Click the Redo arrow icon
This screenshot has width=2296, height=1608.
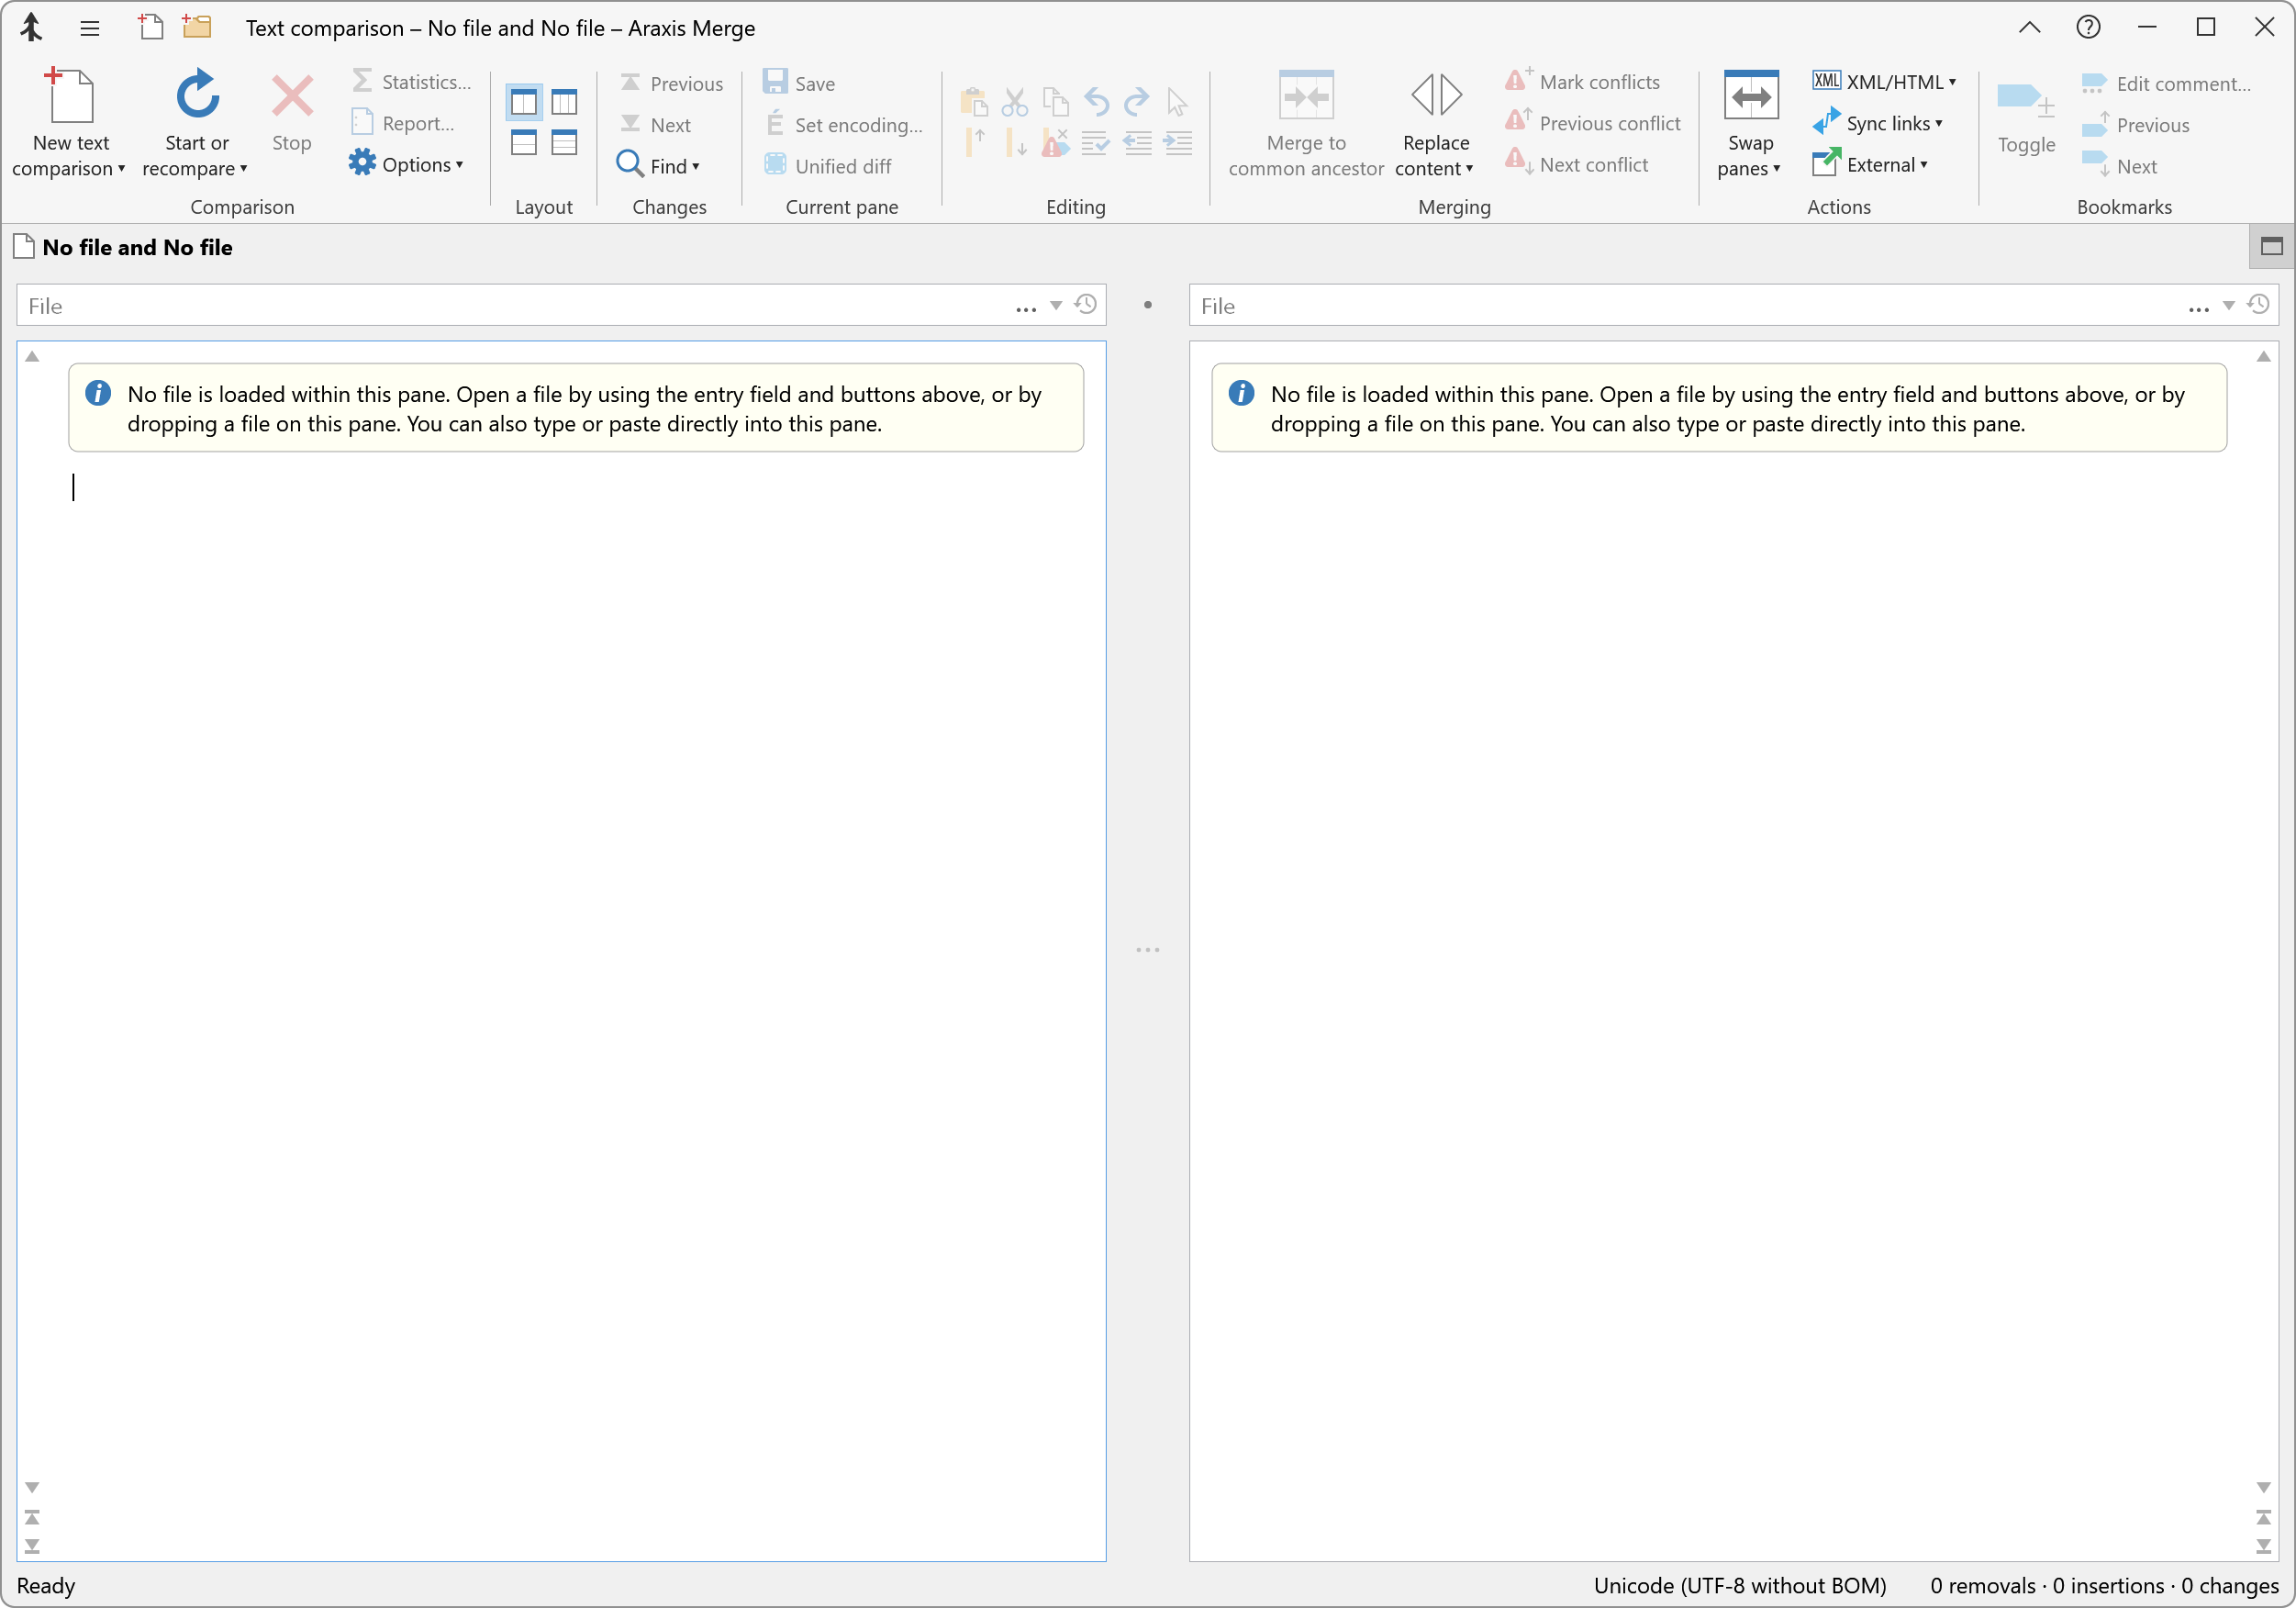click(1137, 101)
